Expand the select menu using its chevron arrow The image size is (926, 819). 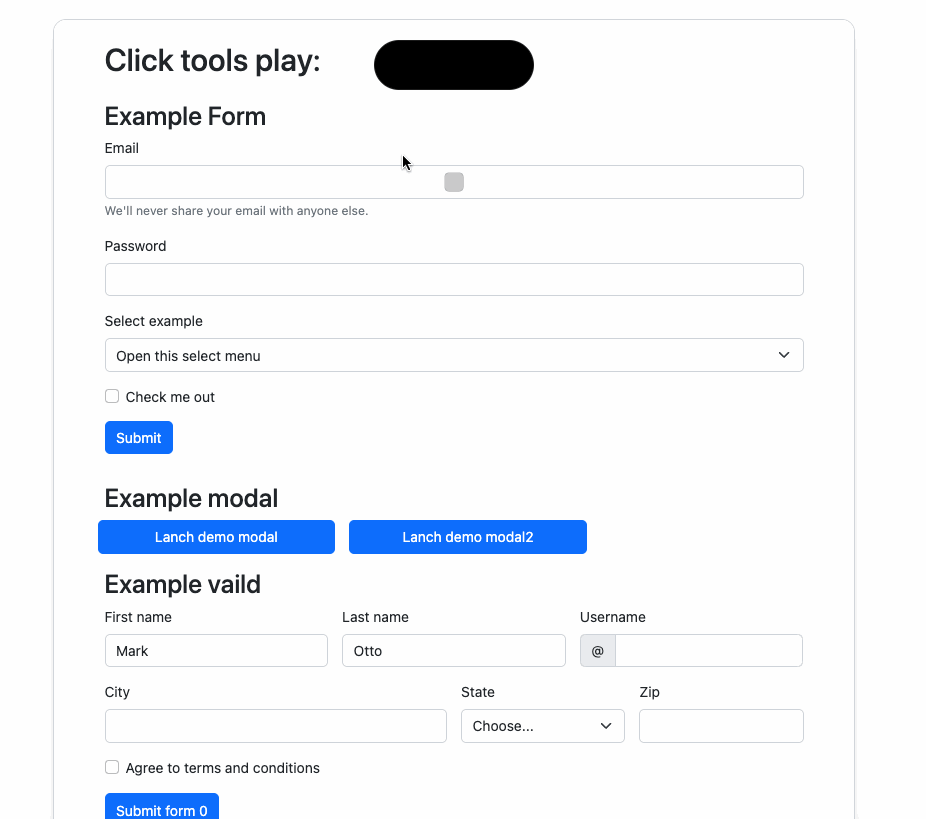(x=784, y=355)
